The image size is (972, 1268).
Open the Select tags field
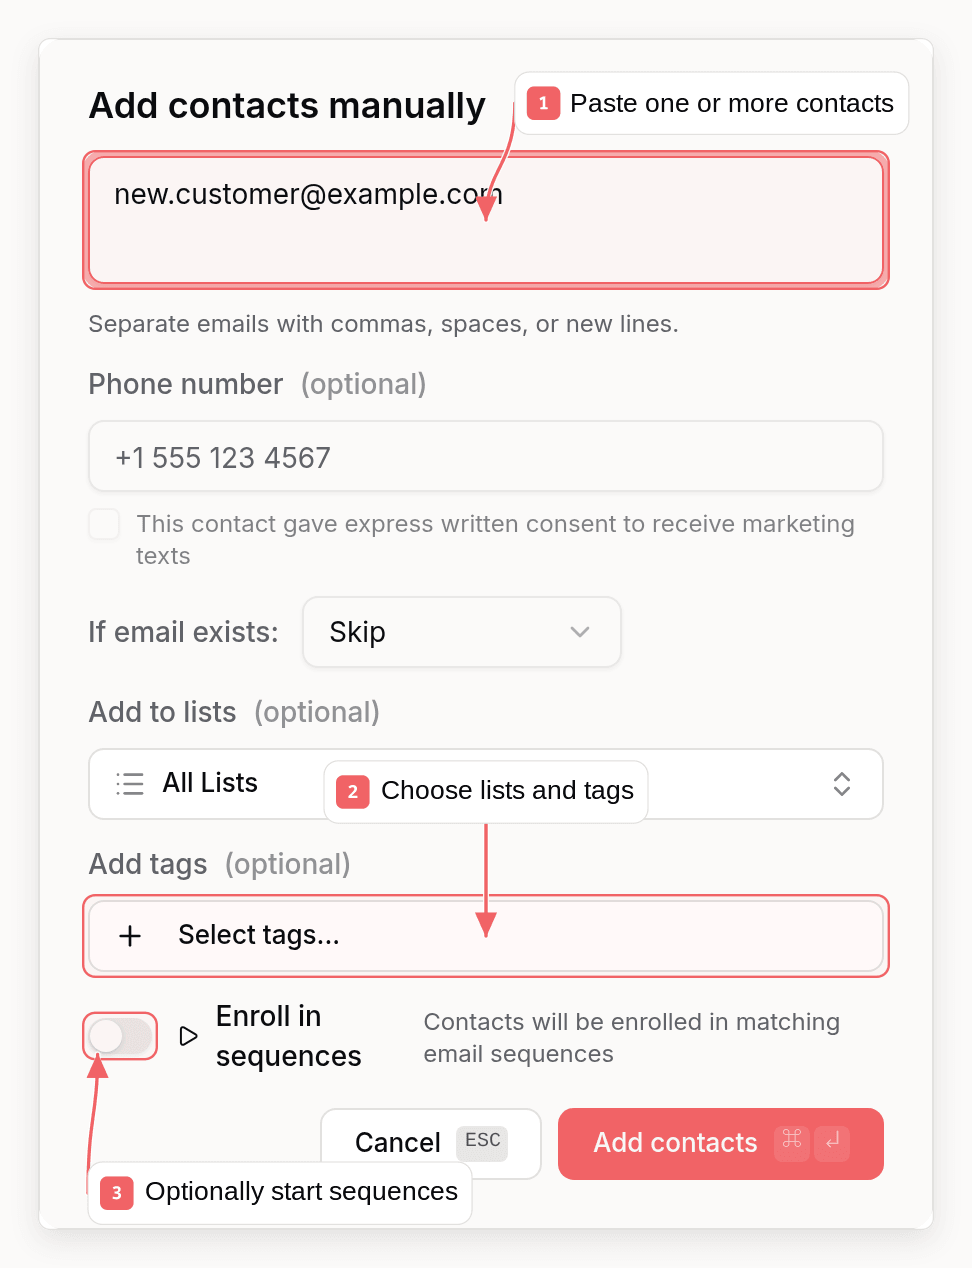point(486,936)
